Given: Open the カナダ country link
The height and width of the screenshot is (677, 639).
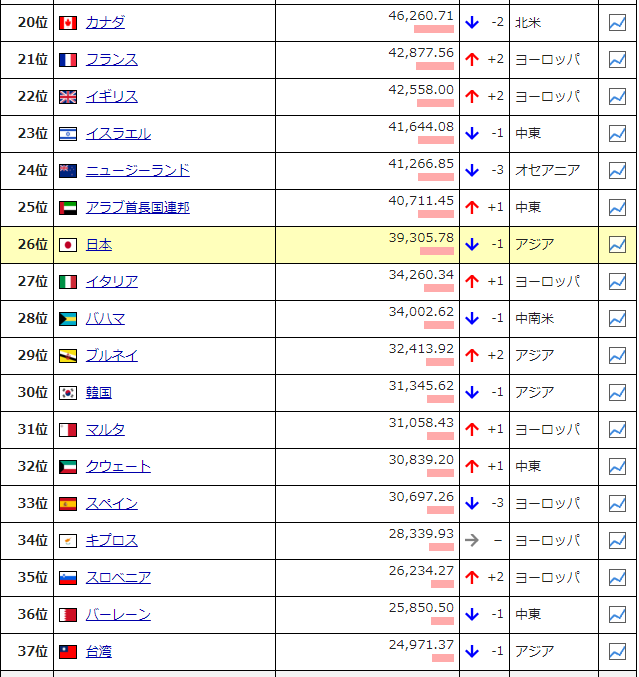Looking at the screenshot, I should [x=105, y=23].
